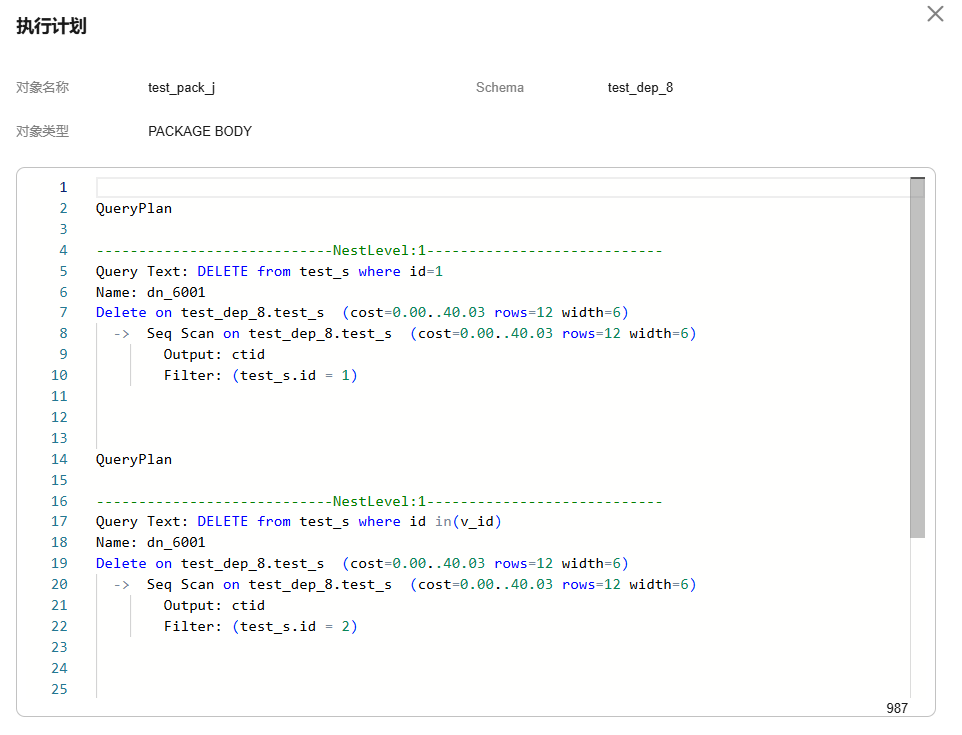Screen dimensions: 962x735
Task: Click 'Output: ctid' on line 9
Action: coord(214,354)
